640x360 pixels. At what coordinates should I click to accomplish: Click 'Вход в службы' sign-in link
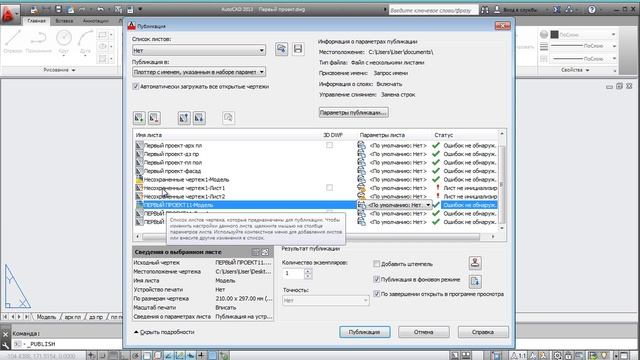pyautogui.click(x=520, y=9)
